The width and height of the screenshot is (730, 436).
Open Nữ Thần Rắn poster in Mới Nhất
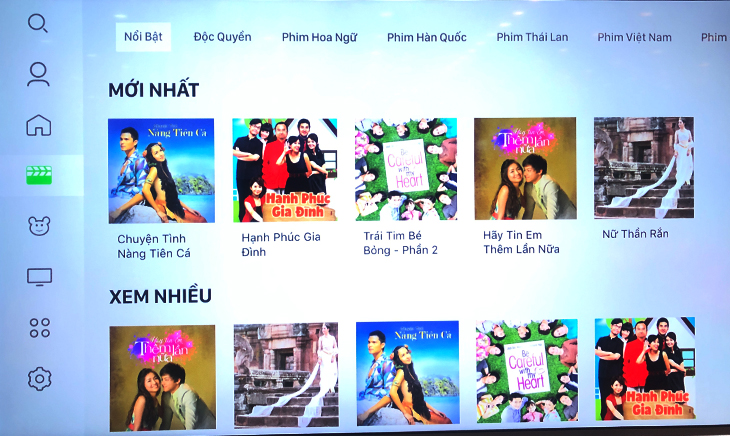644,168
